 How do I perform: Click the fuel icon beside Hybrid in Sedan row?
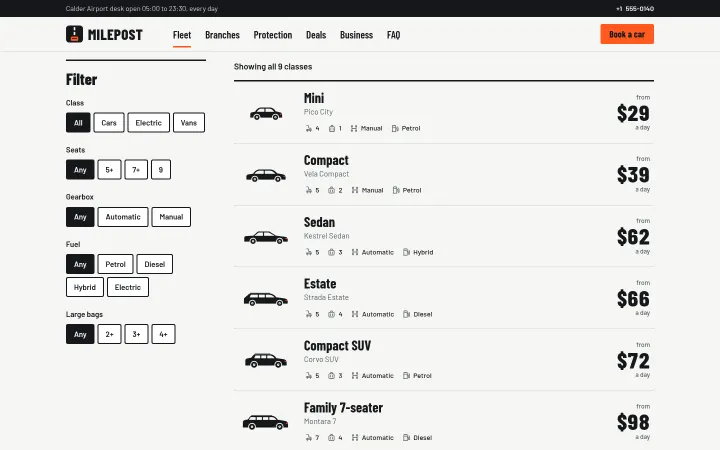[406, 252]
